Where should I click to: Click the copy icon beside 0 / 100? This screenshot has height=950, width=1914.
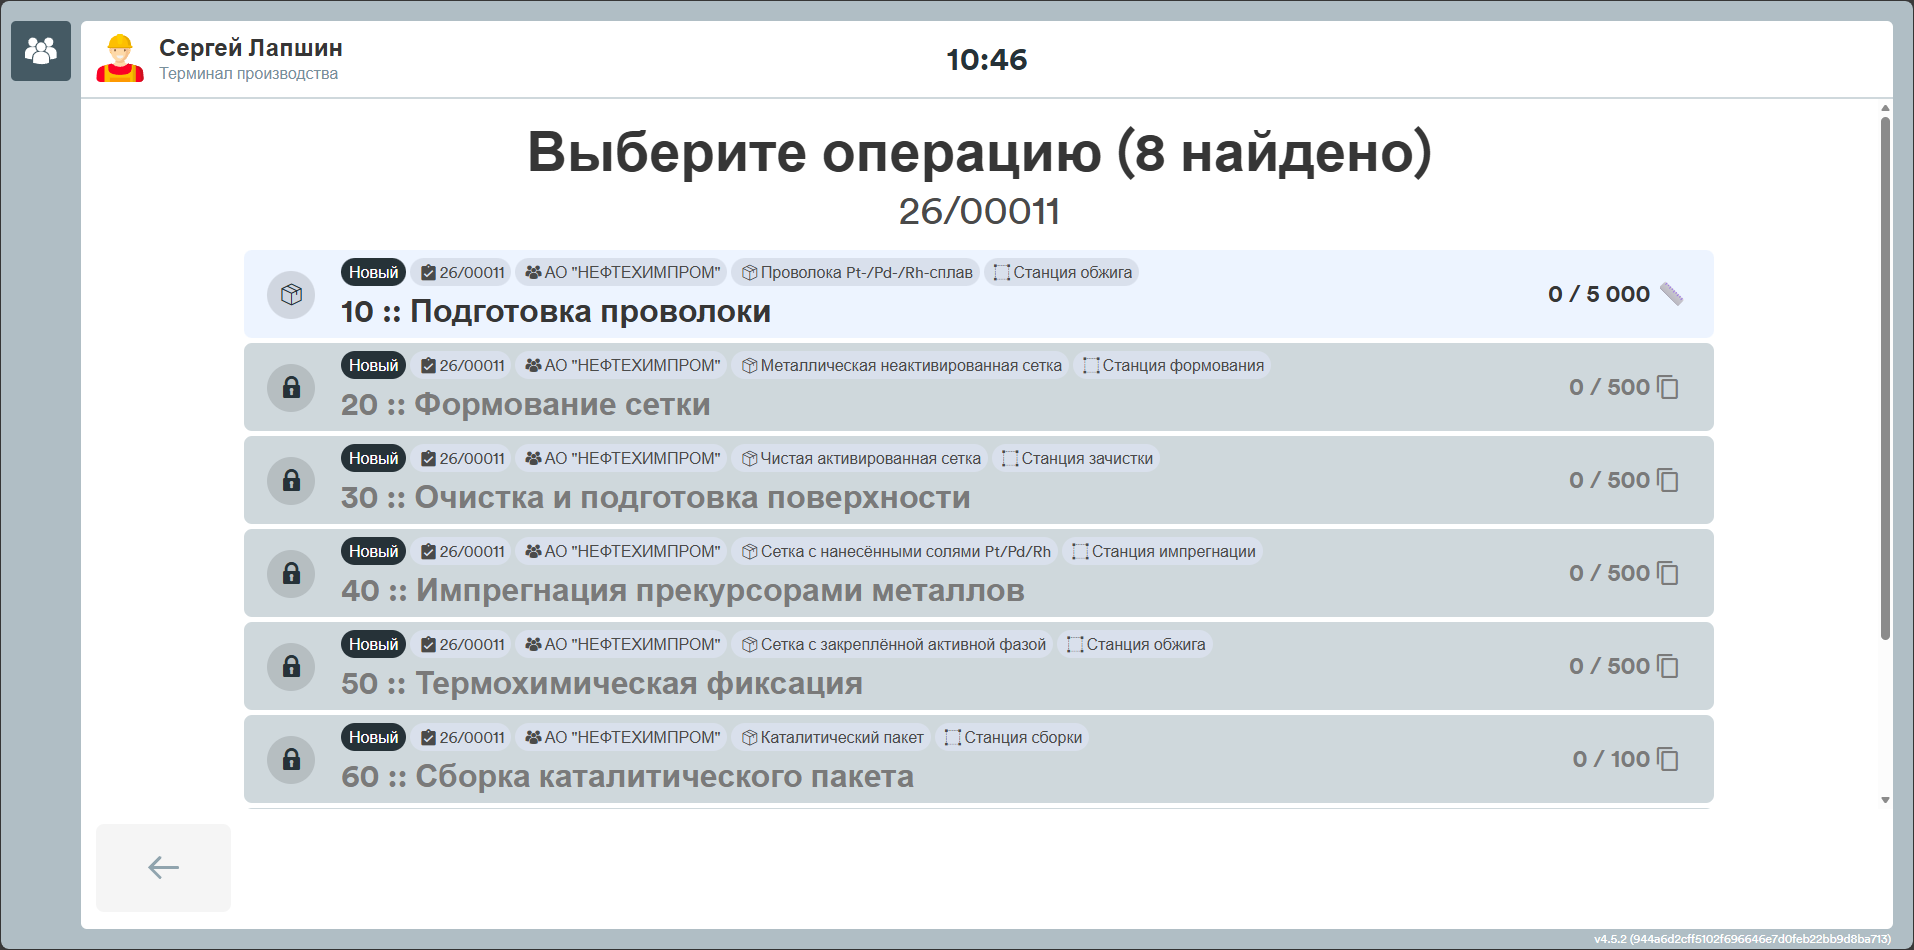tap(1668, 759)
